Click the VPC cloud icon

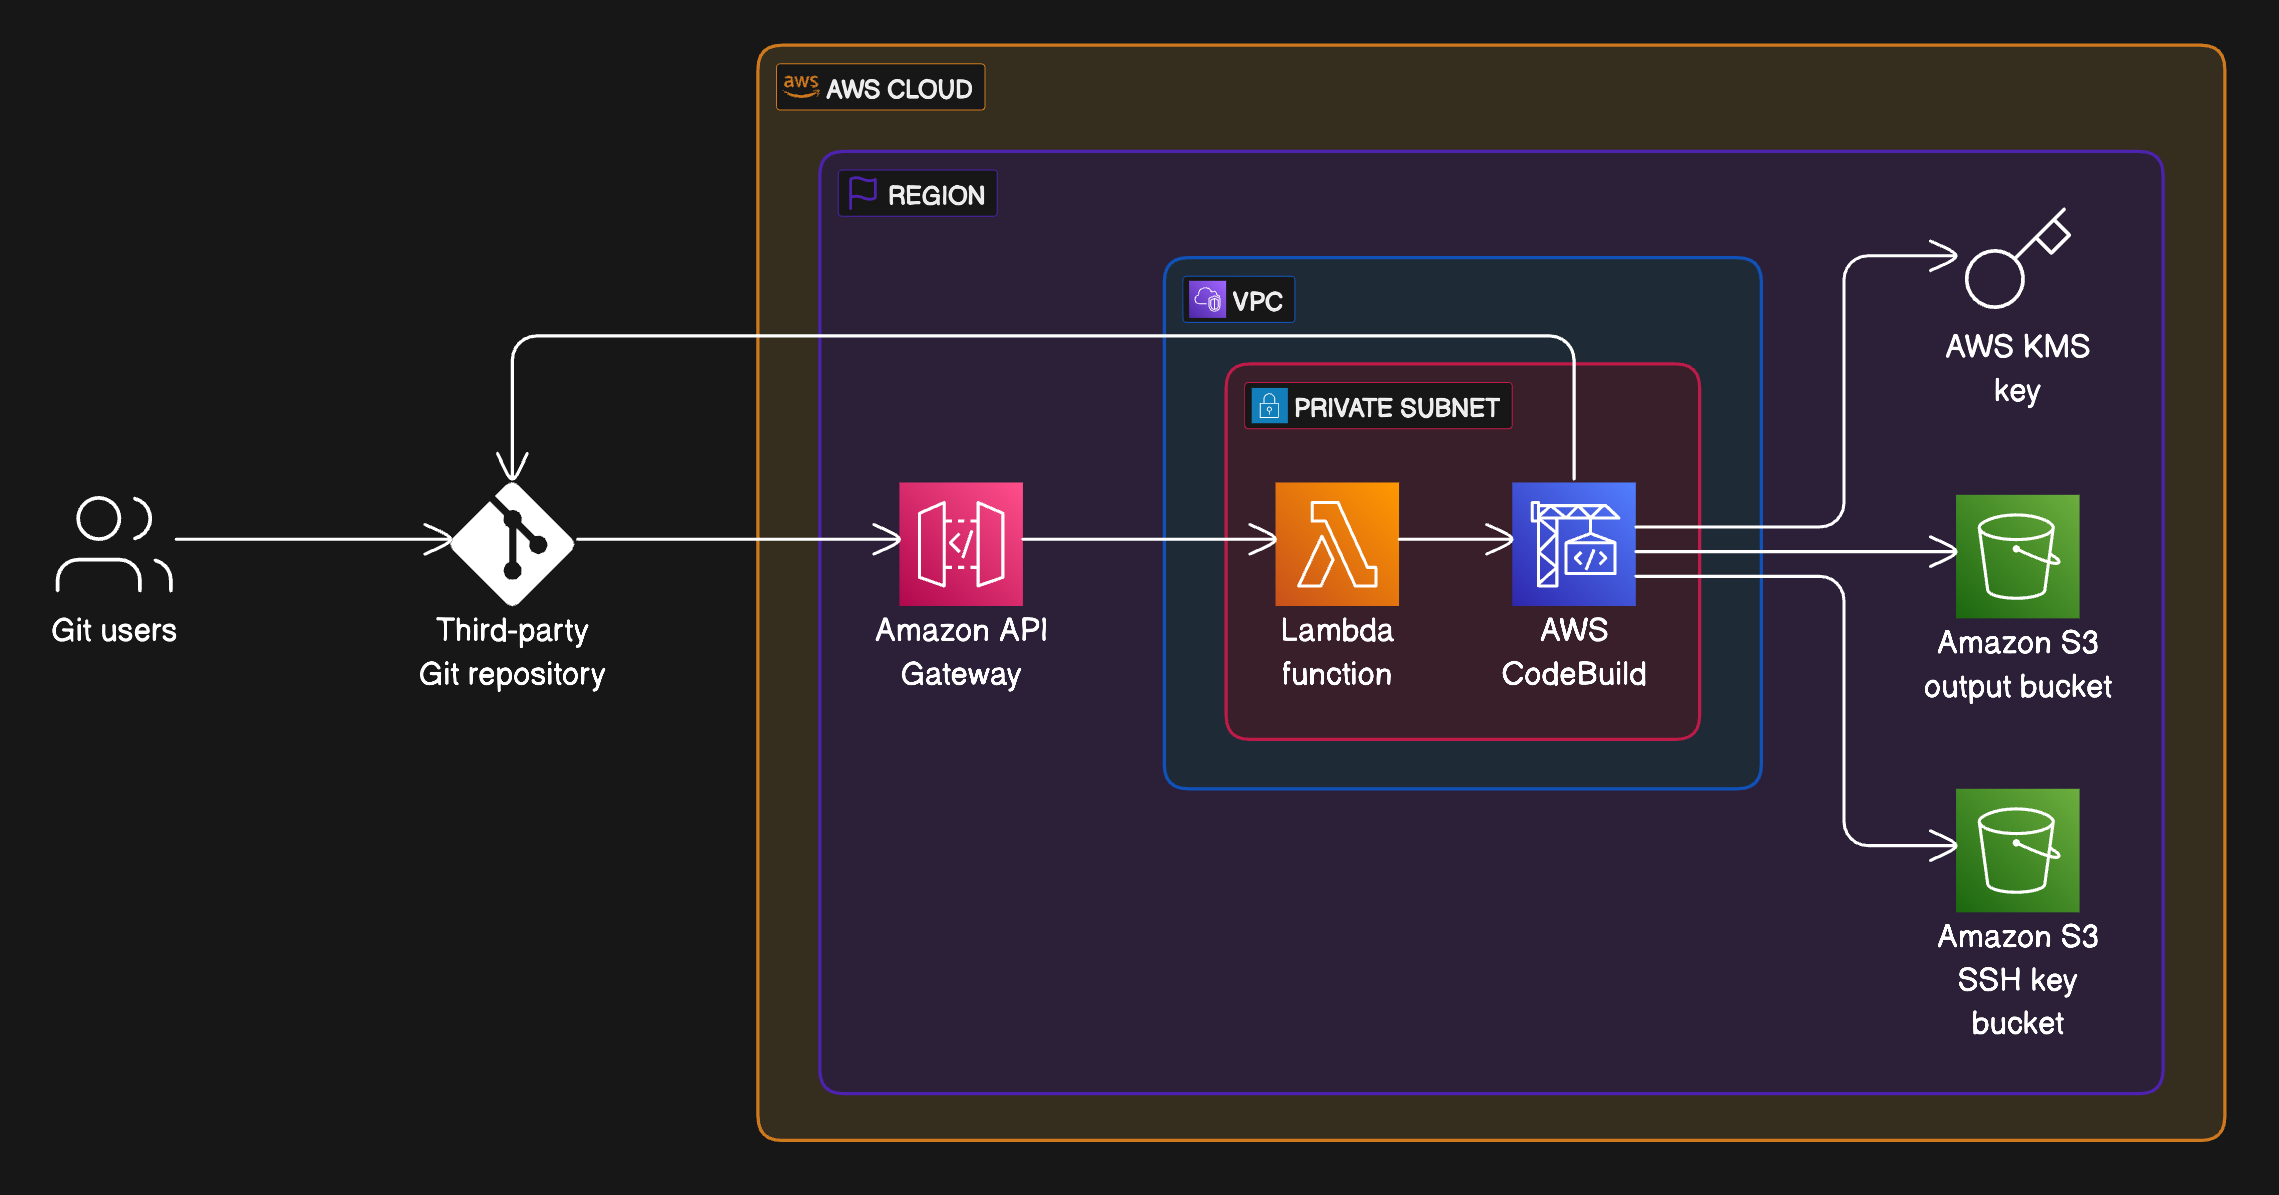click(x=1208, y=298)
